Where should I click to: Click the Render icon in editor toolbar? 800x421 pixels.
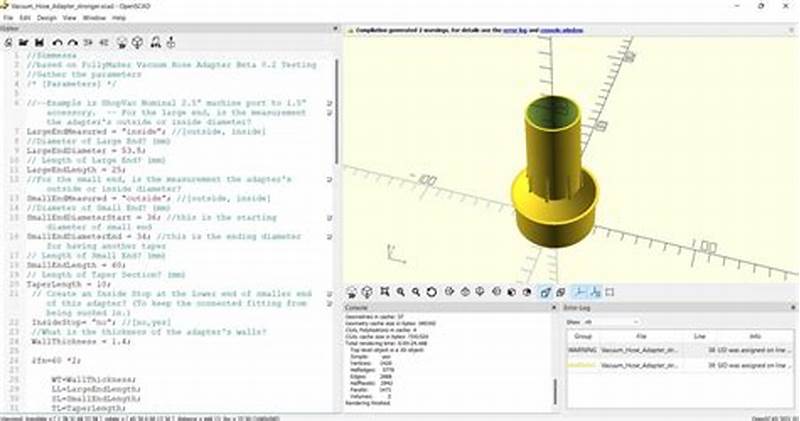tap(137, 43)
